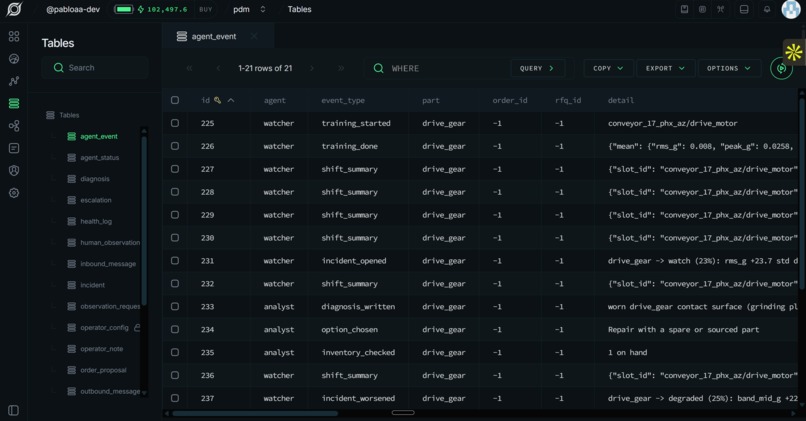806x421 pixels.
Task: Check the row checkbox for id 228
Action: (175, 192)
